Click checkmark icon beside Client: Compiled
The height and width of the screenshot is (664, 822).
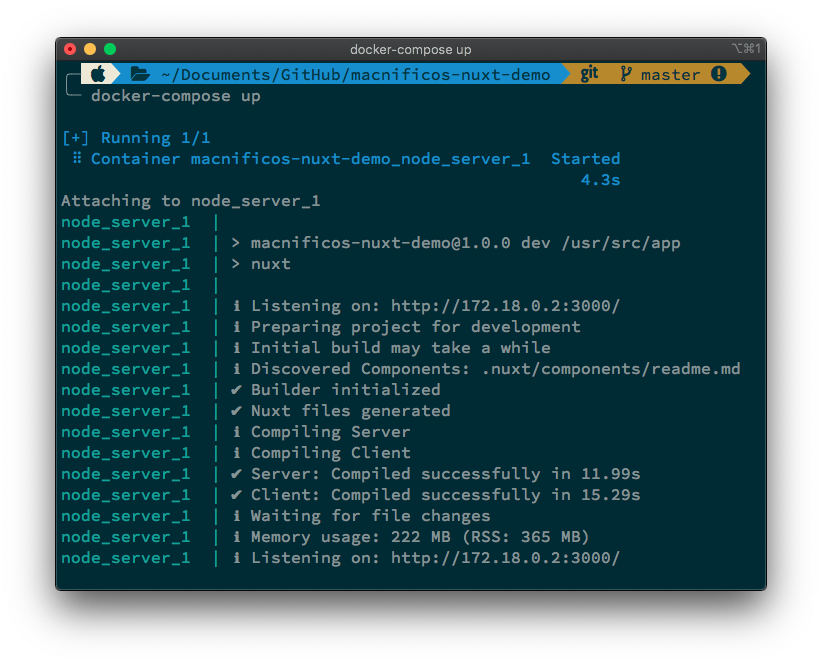(236, 495)
